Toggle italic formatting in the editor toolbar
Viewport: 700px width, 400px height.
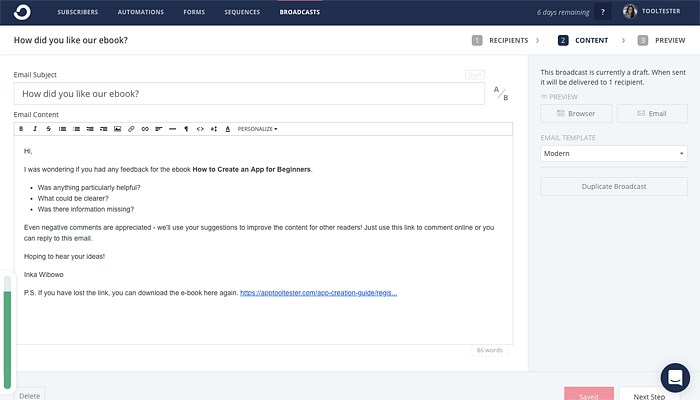35,129
